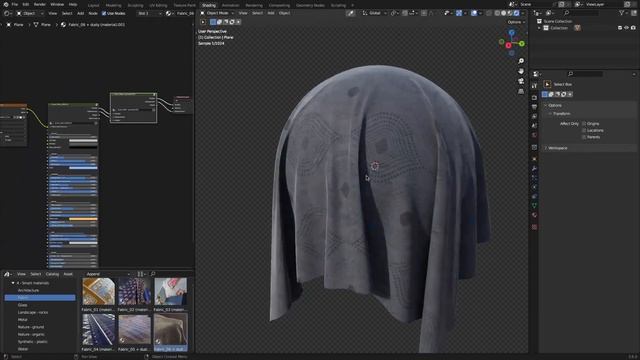The width and height of the screenshot is (640, 360).
Task: Toggle camera view icon in viewport
Action: pos(521,81)
